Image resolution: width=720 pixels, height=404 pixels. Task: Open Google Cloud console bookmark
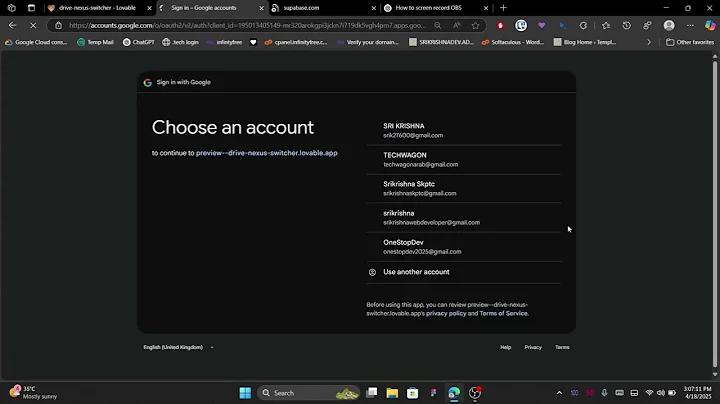[36, 42]
